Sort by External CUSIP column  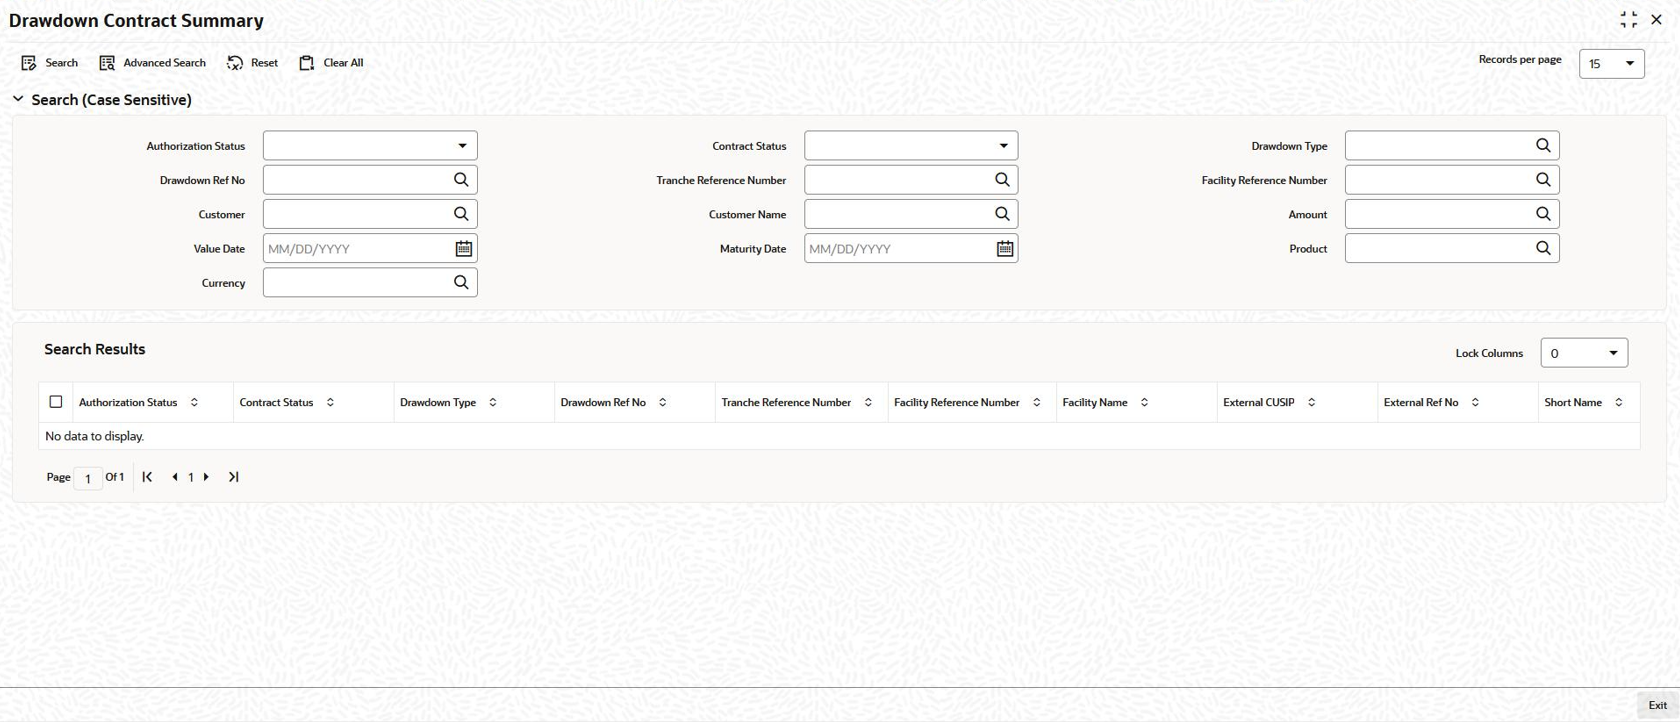pos(1311,402)
